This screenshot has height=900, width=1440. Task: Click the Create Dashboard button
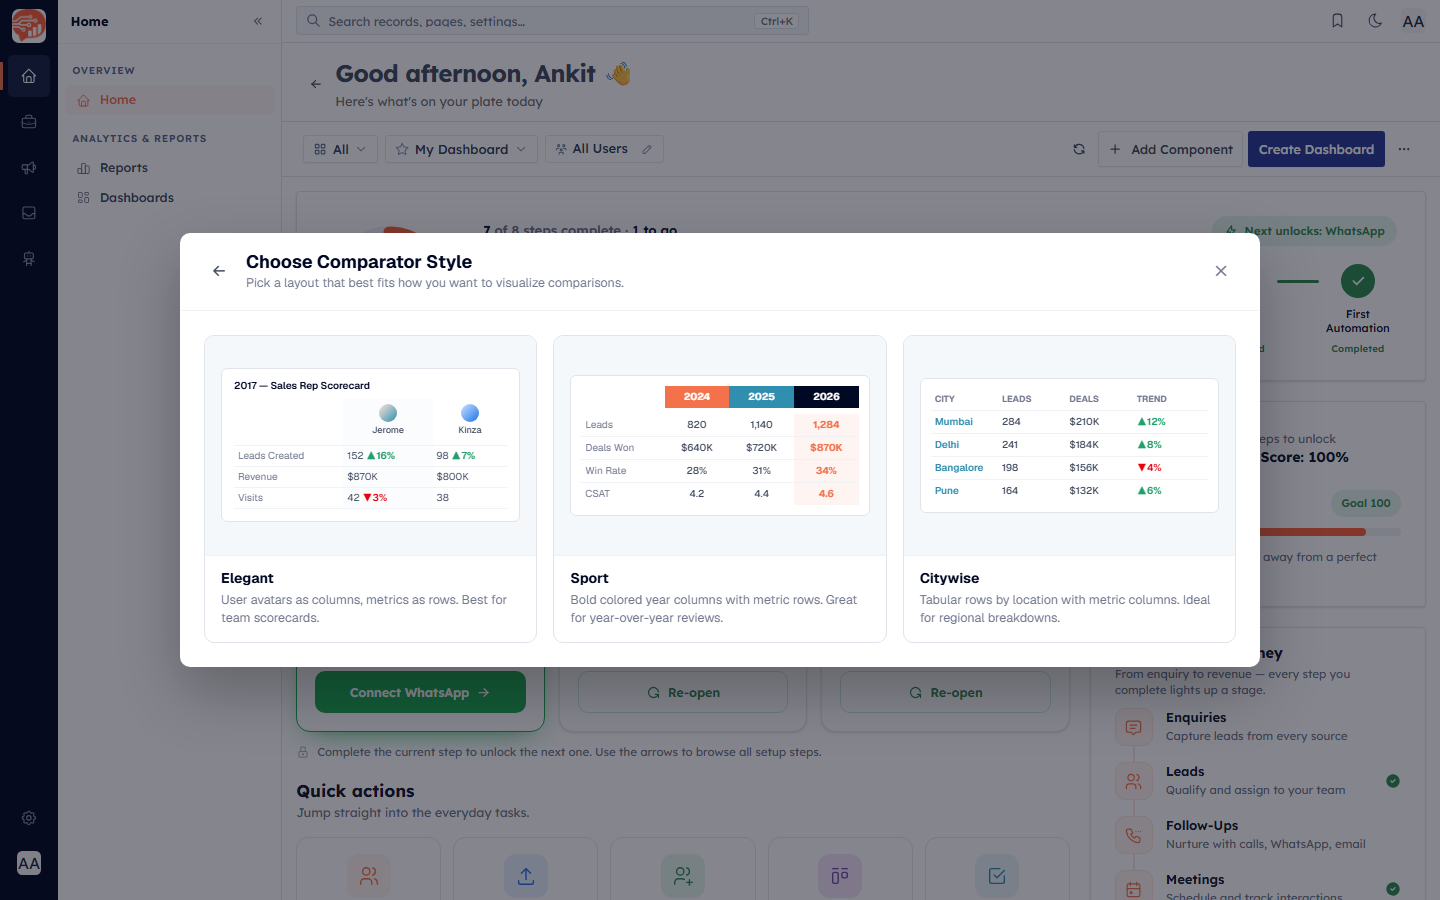1316,149
